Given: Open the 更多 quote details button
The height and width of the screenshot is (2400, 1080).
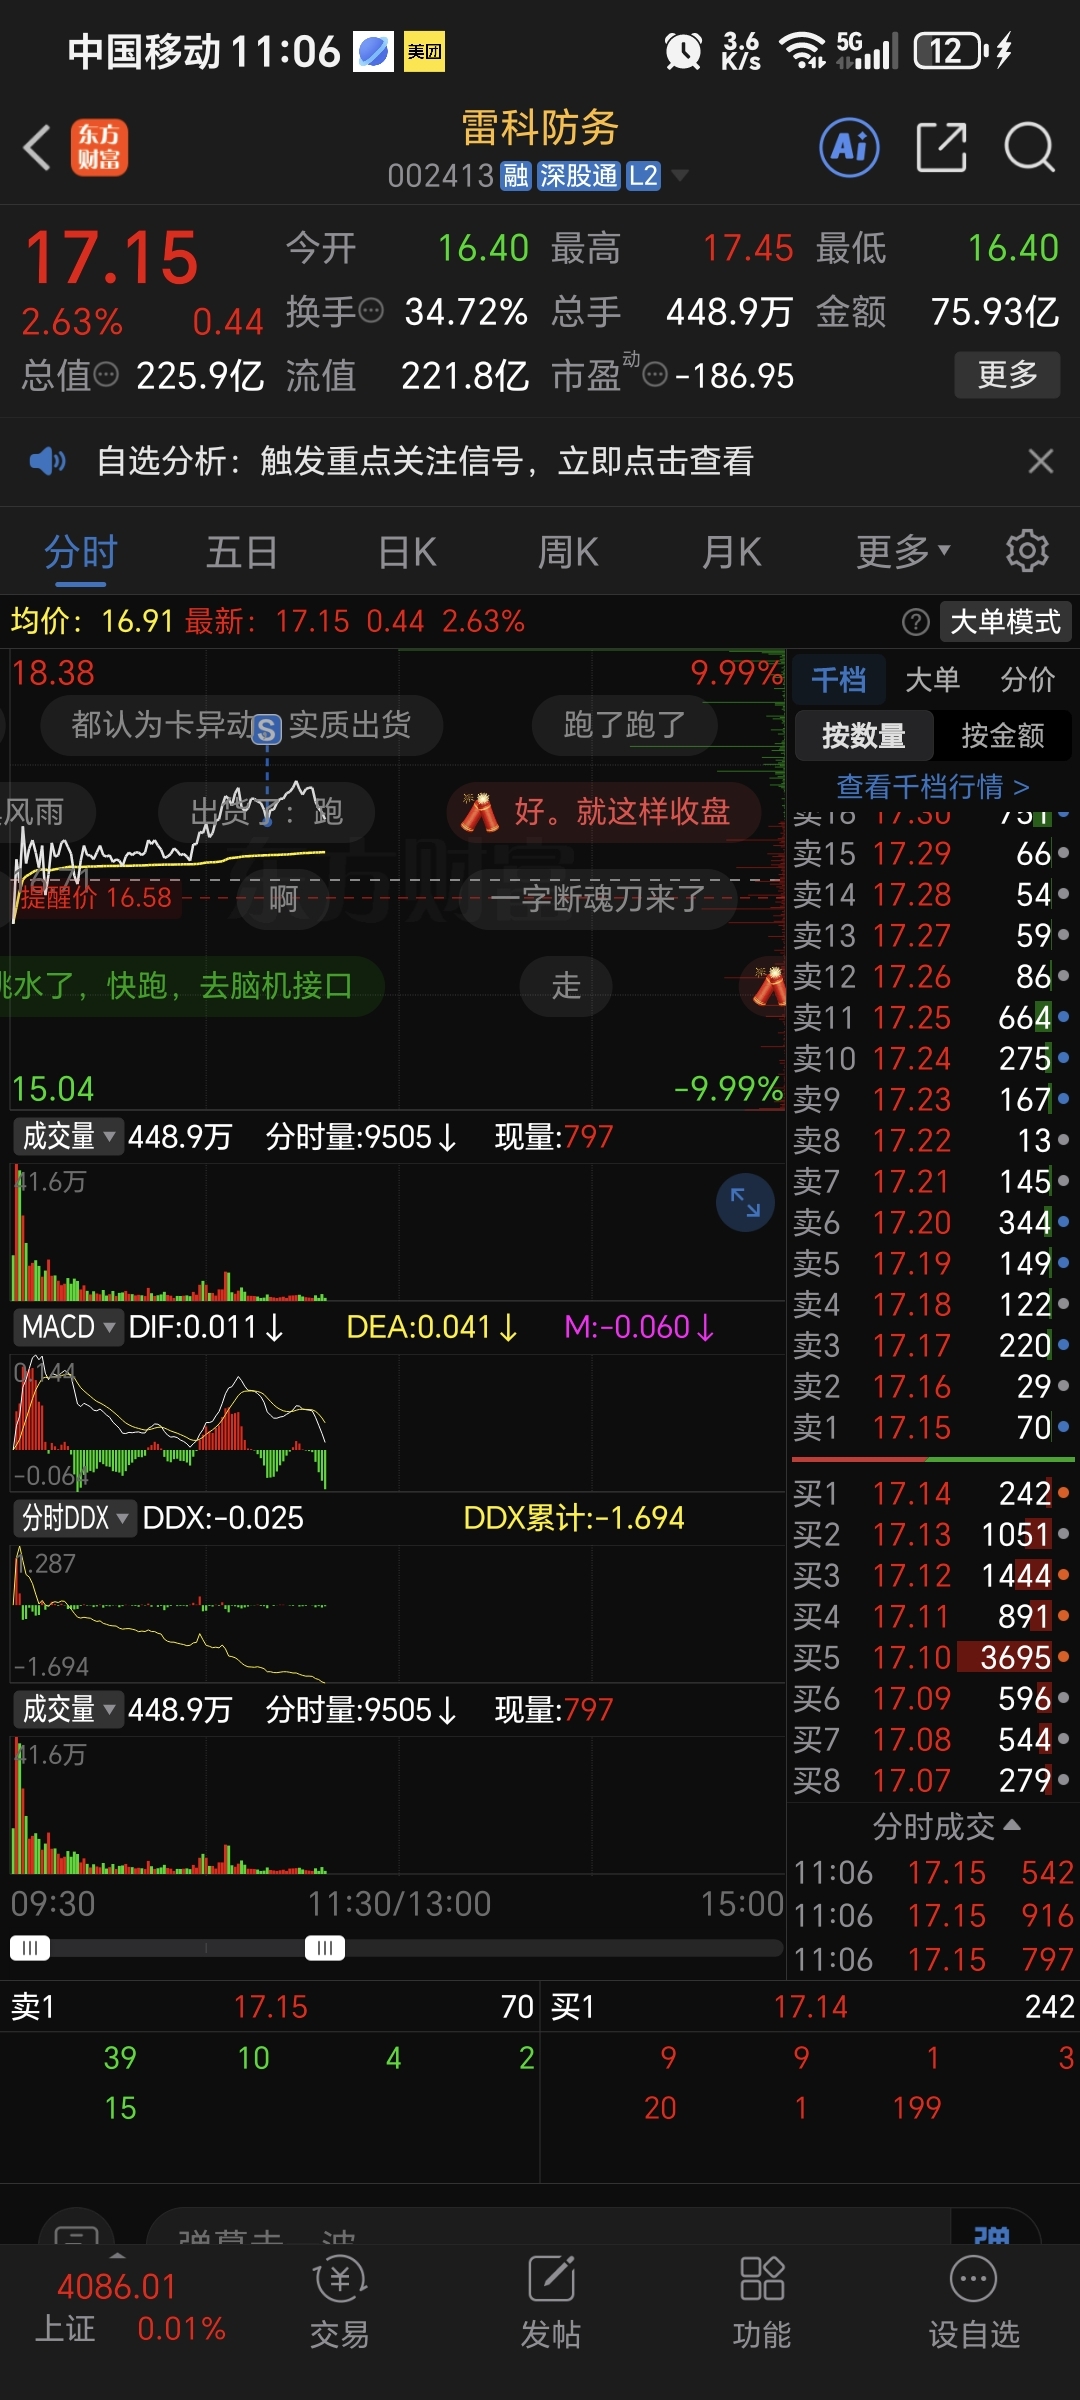Looking at the screenshot, I should click(x=1007, y=375).
